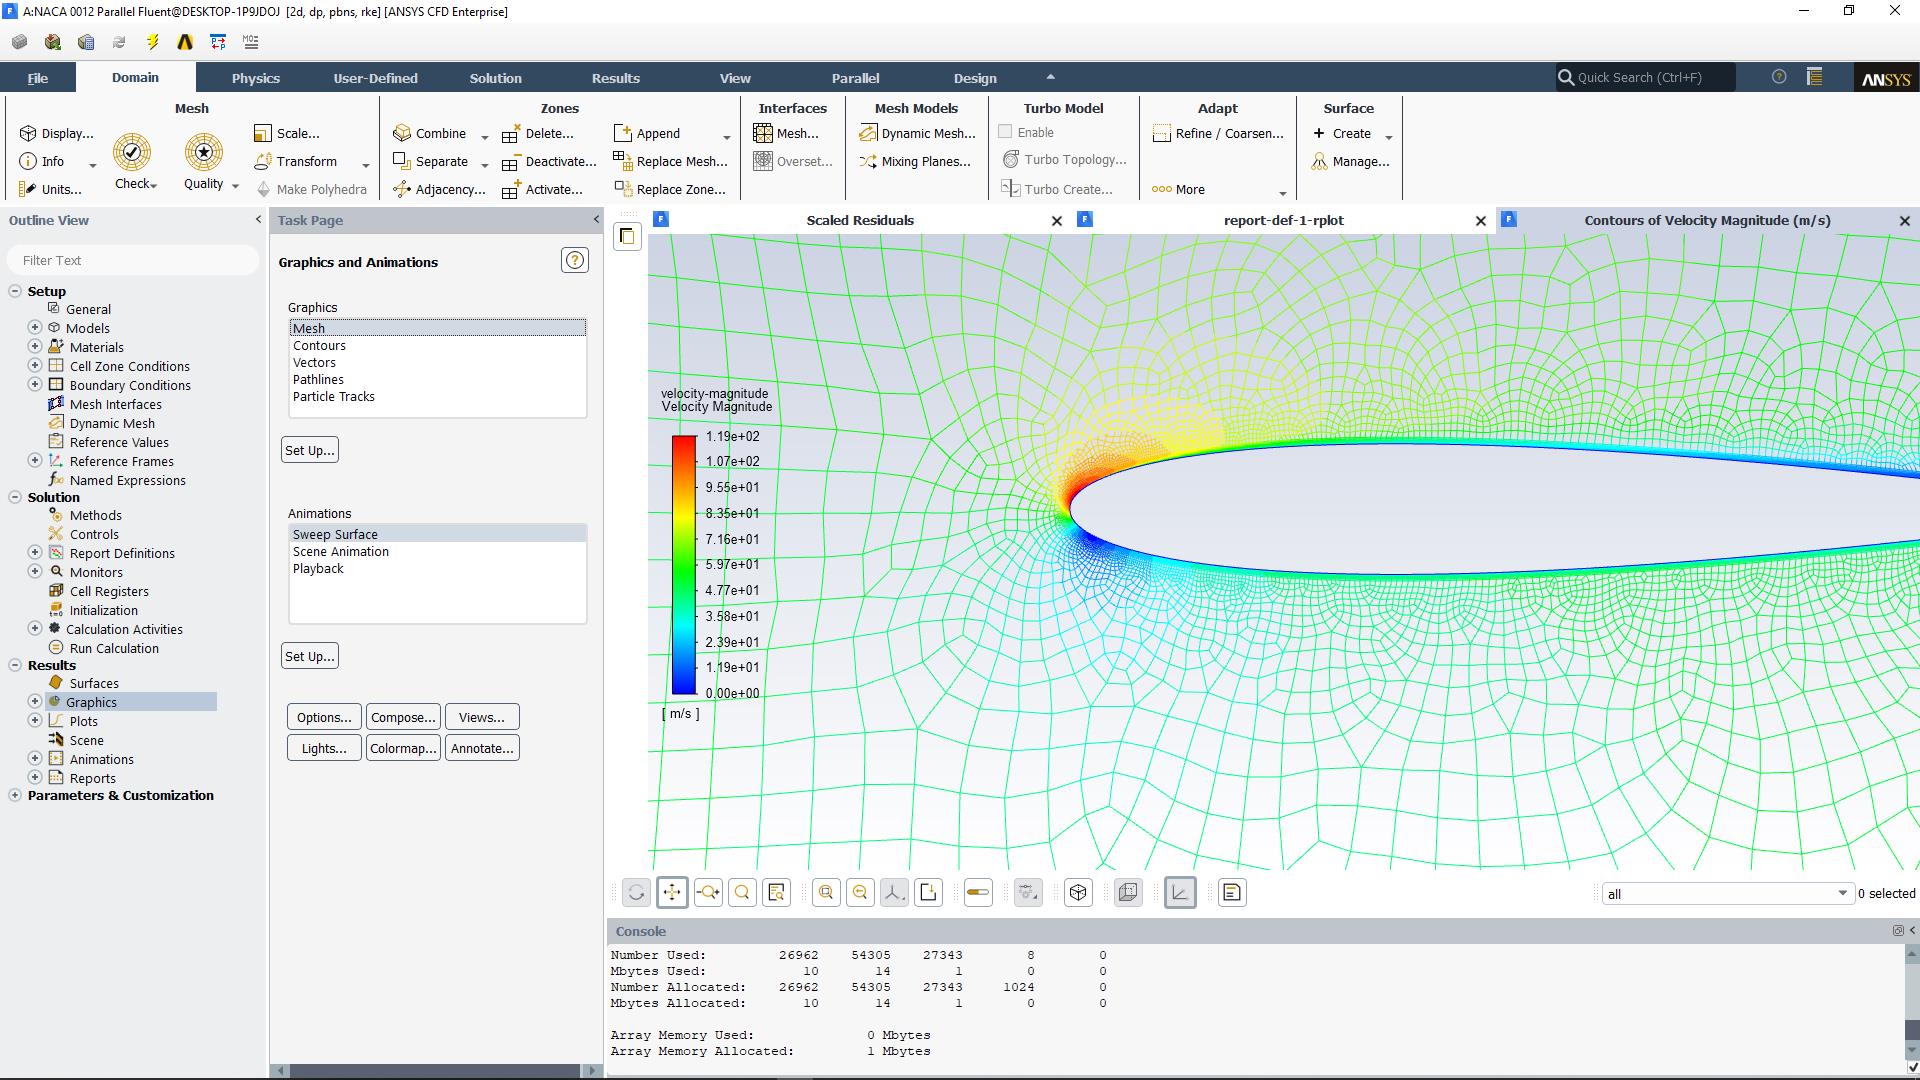Image resolution: width=1920 pixels, height=1080 pixels.
Task: Open the Combine zones dropdown arrow
Action: [485, 137]
